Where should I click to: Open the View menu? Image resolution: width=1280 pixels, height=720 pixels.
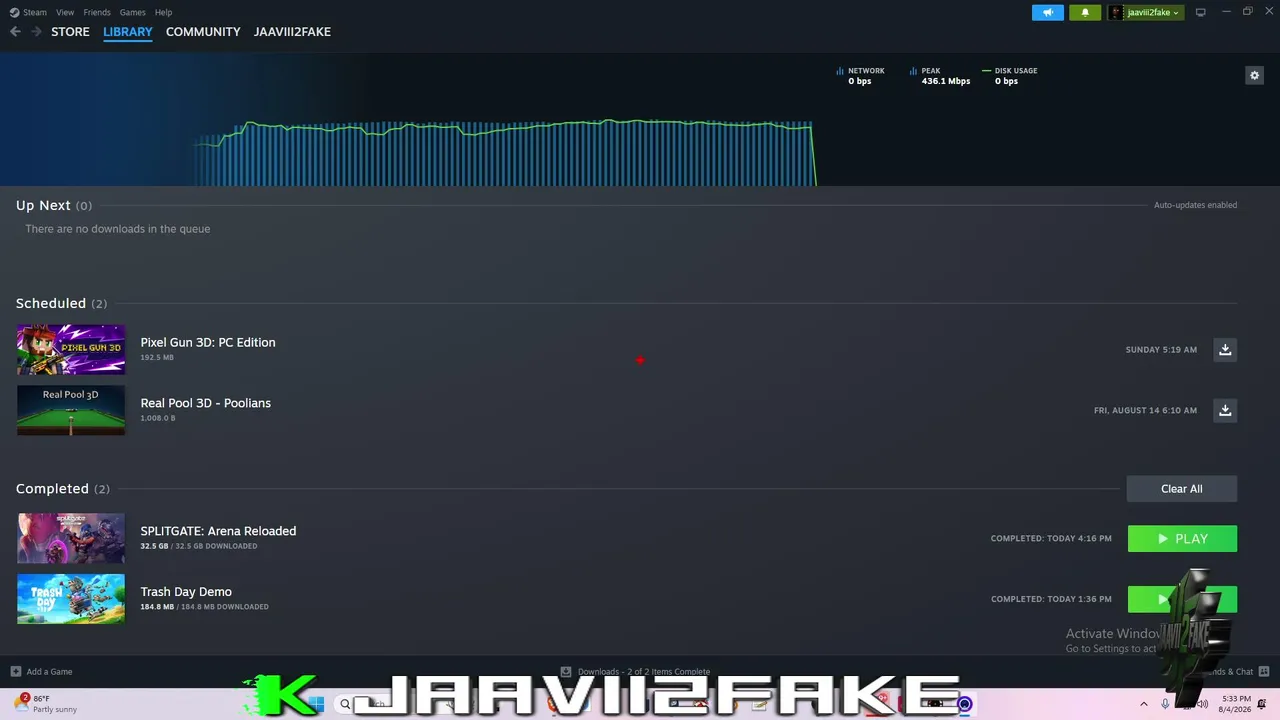click(65, 12)
